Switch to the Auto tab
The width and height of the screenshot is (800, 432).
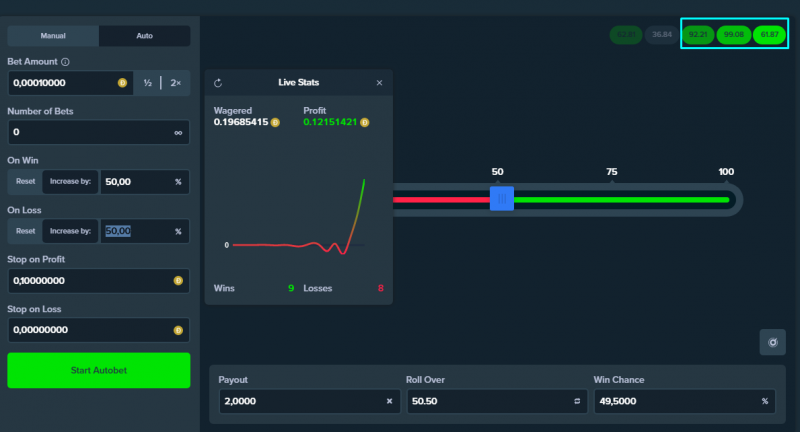(x=144, y=36)
